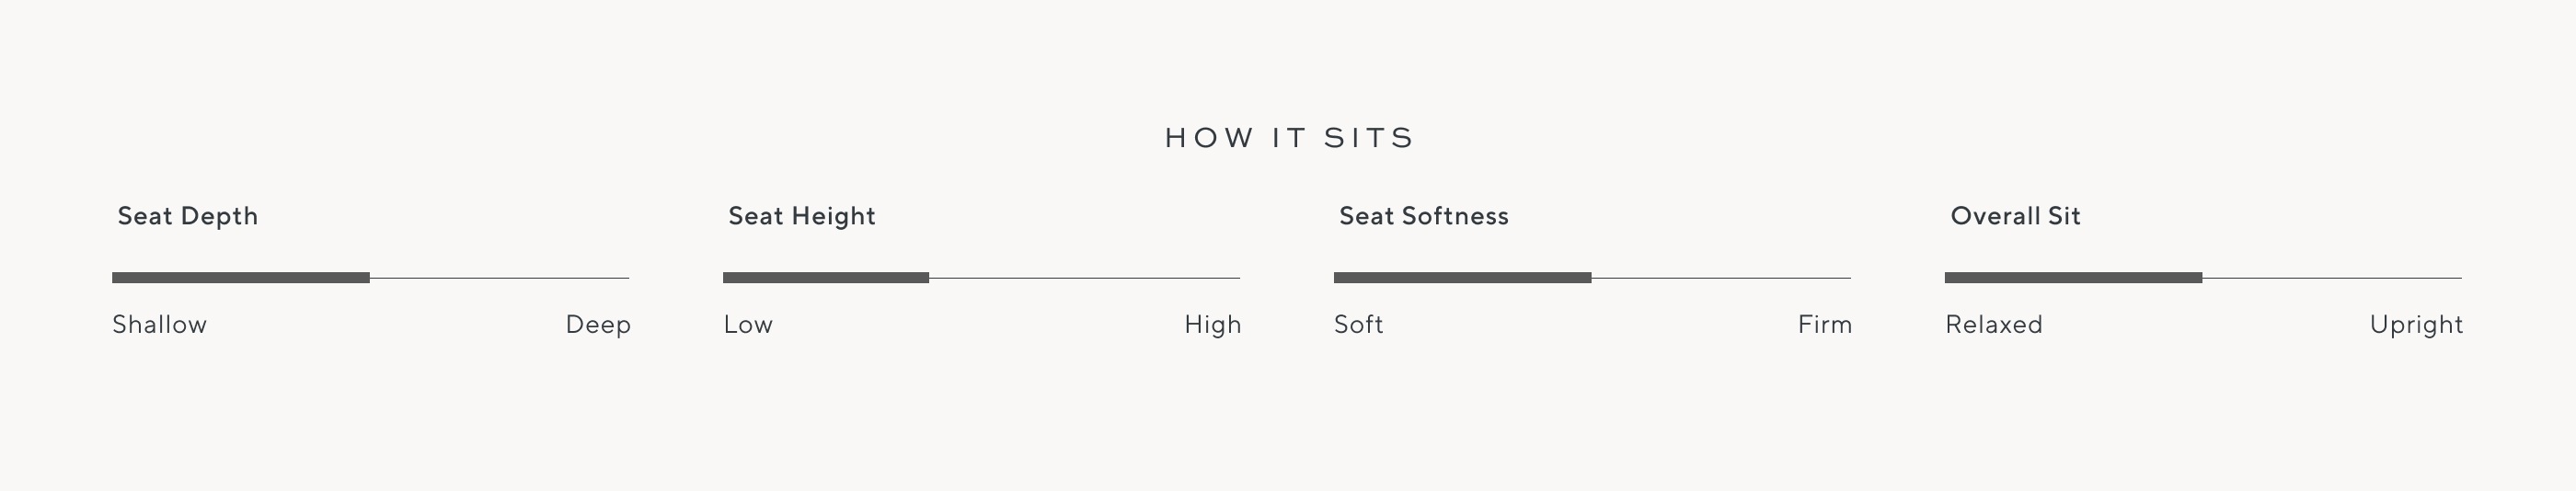Click the Shallow end label
The image size is (2576, 491).
coord(160,325)
